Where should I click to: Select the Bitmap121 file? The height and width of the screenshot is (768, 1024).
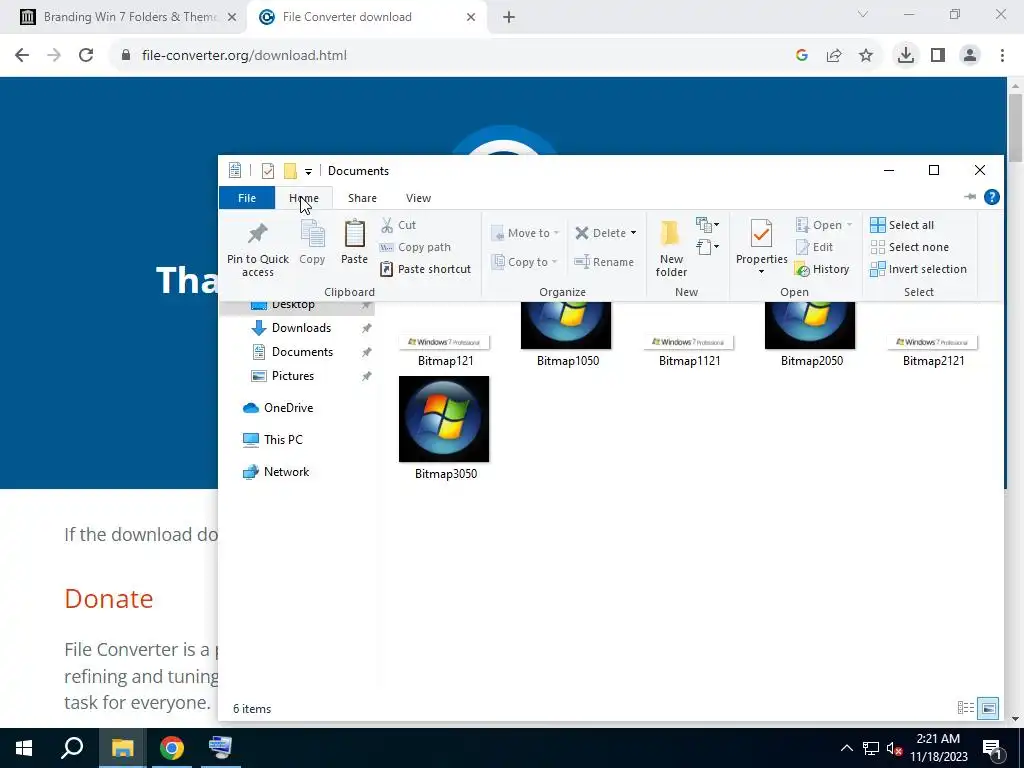445,350
